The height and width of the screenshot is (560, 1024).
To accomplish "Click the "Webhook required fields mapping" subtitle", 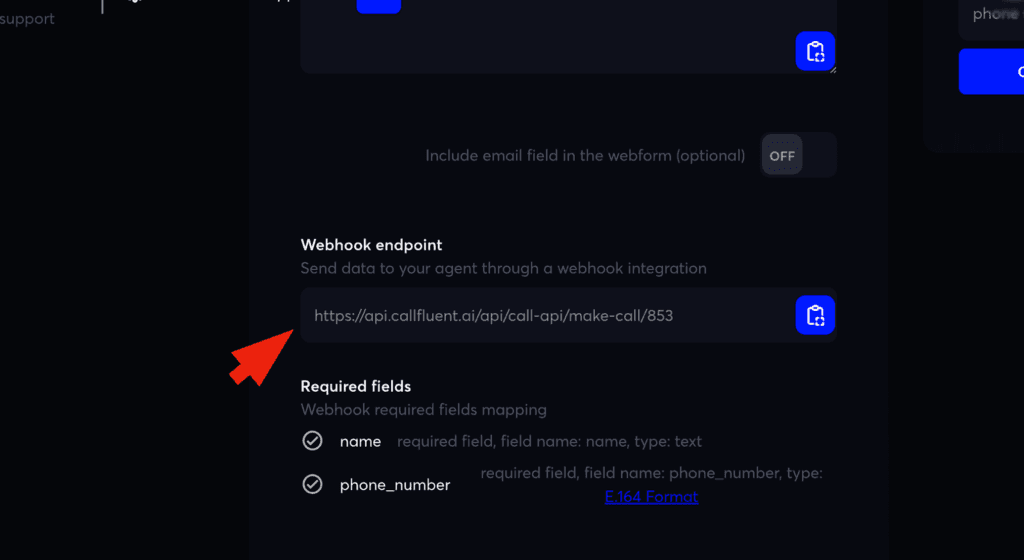I will coord(424,410).
